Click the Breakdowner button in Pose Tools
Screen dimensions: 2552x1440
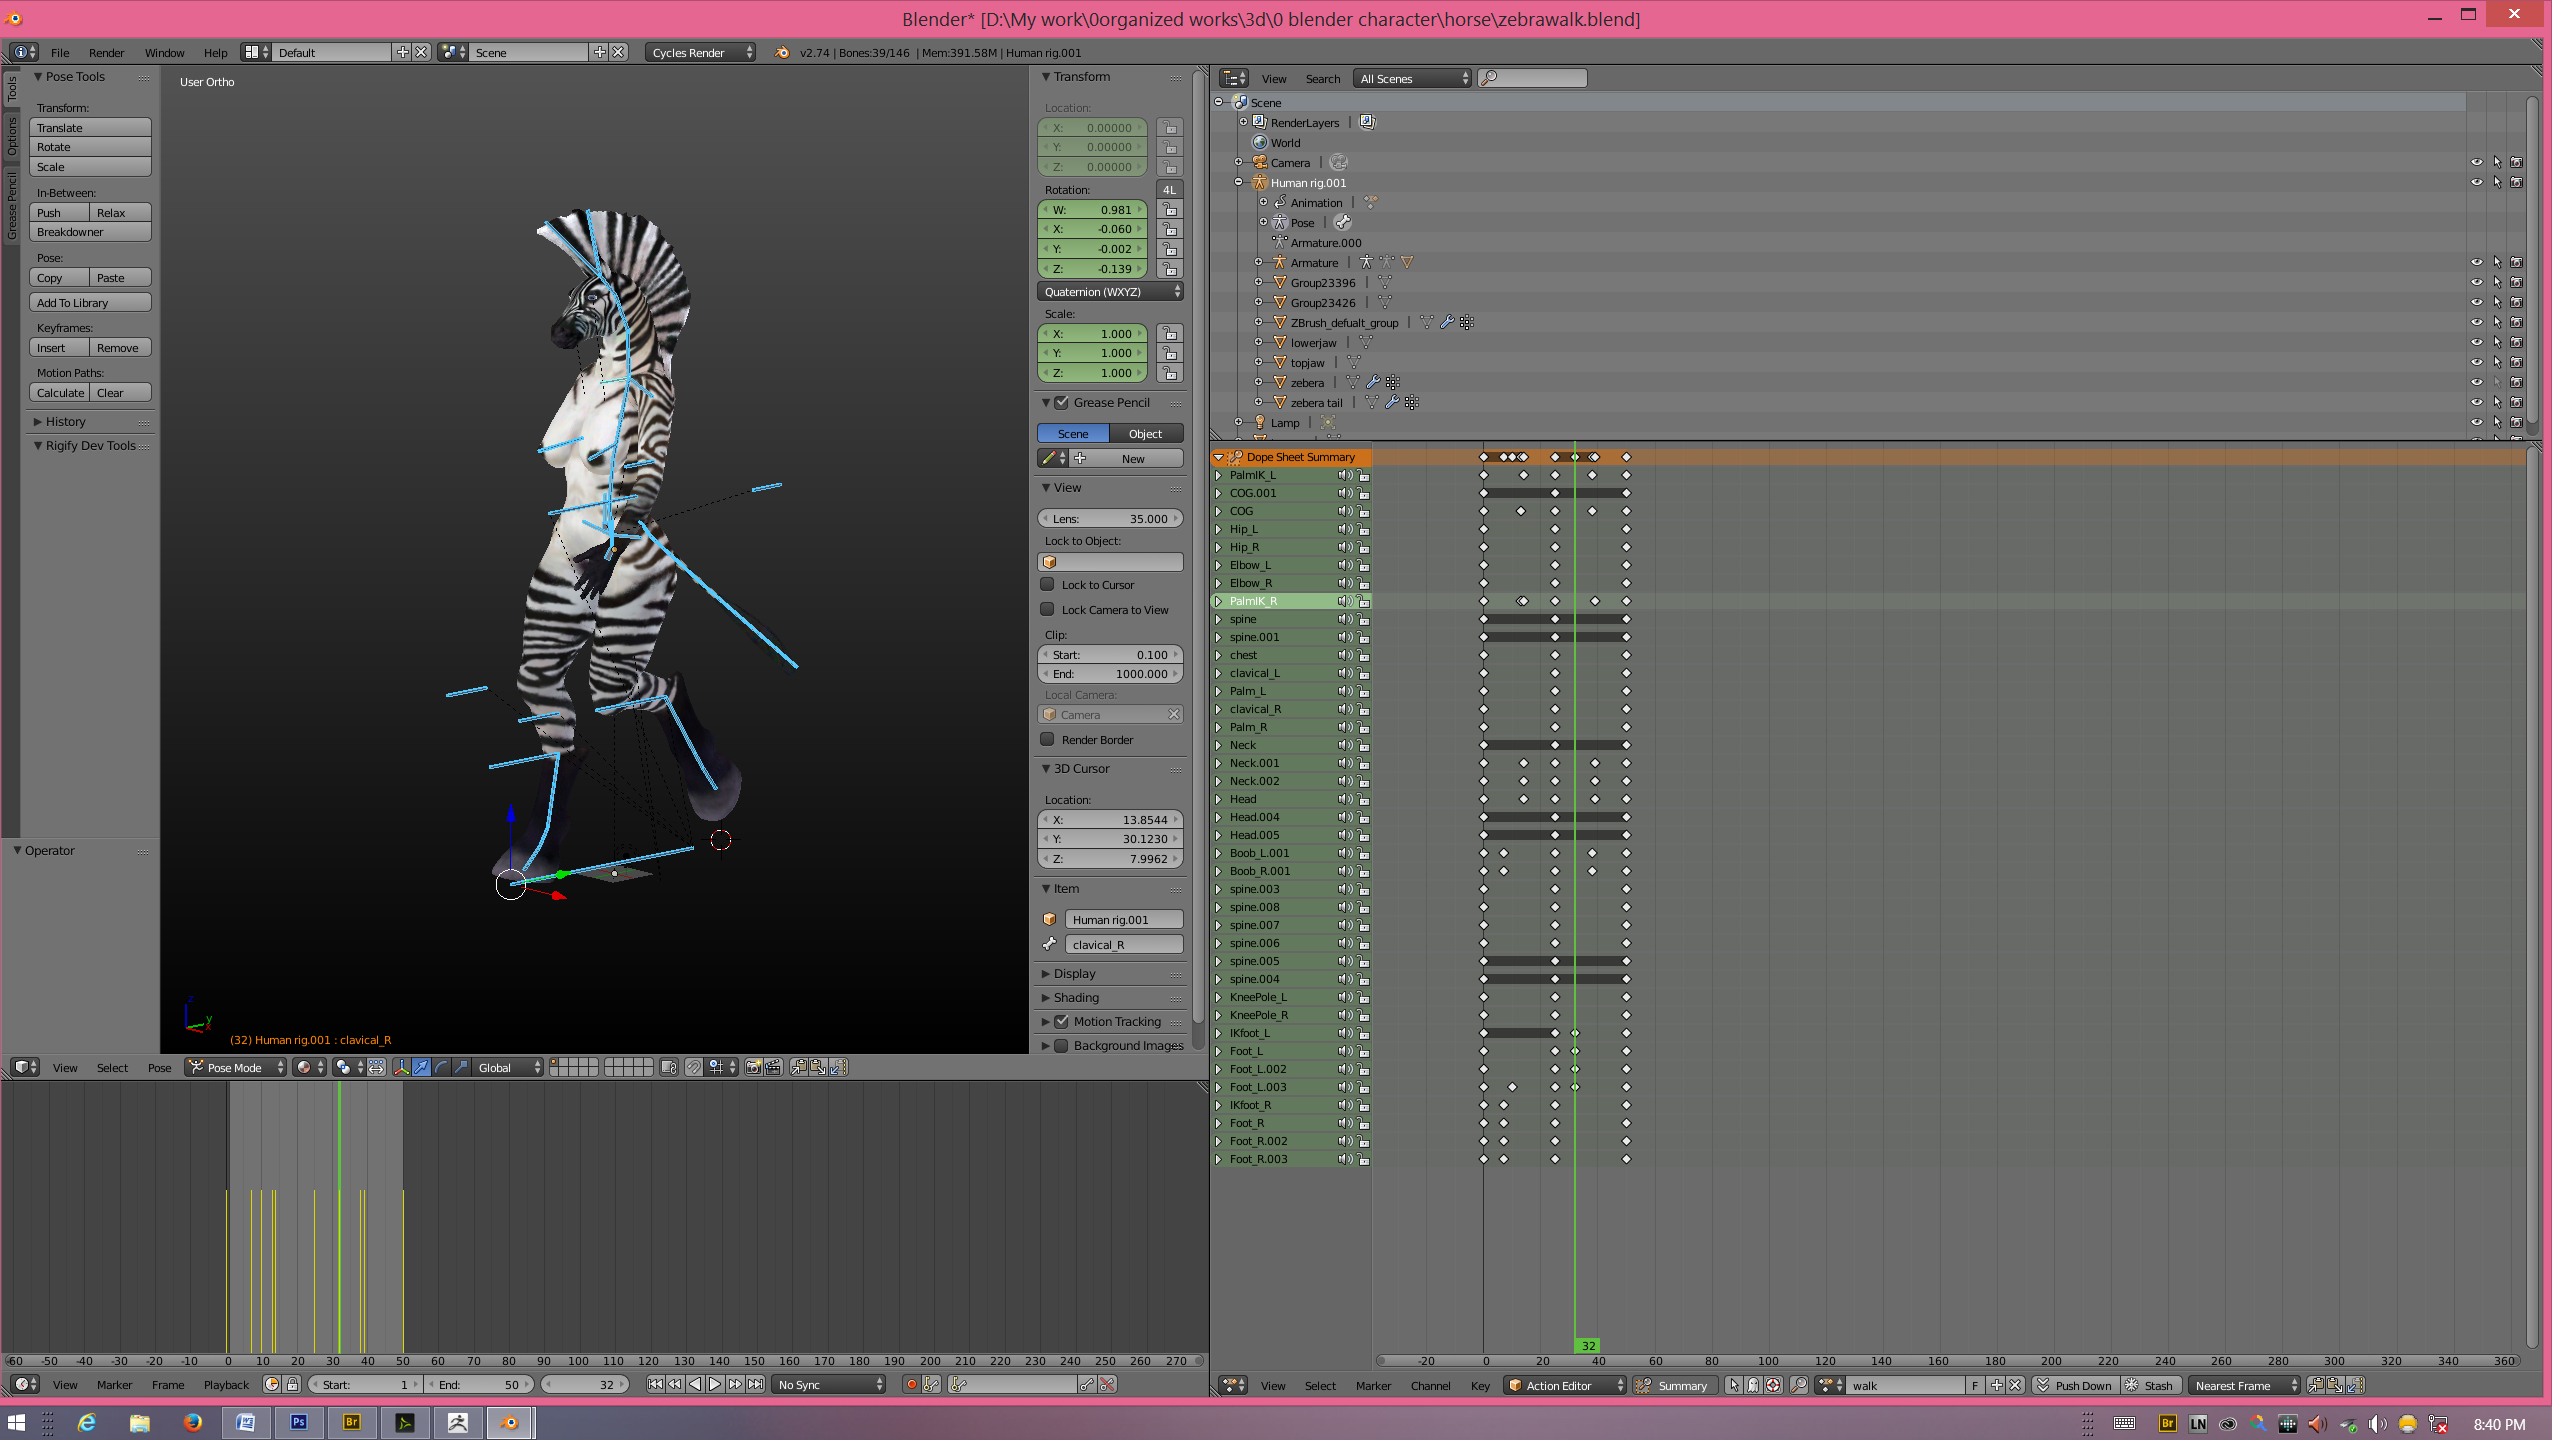90,232
